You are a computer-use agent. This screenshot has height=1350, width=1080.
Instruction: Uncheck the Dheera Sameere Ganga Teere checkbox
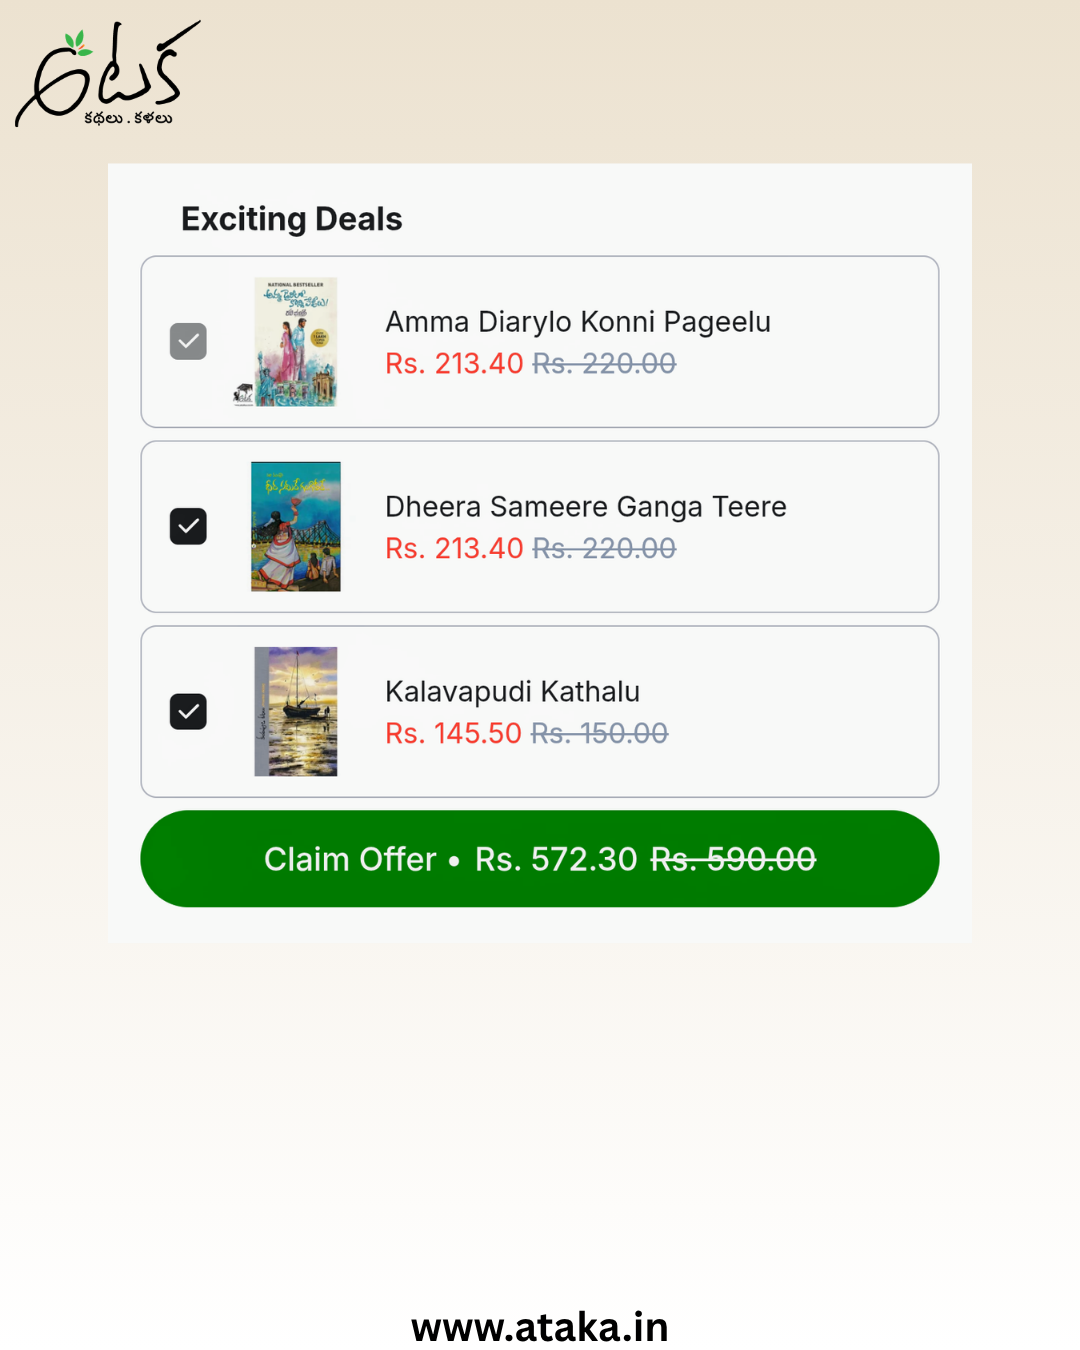[188, 527]
